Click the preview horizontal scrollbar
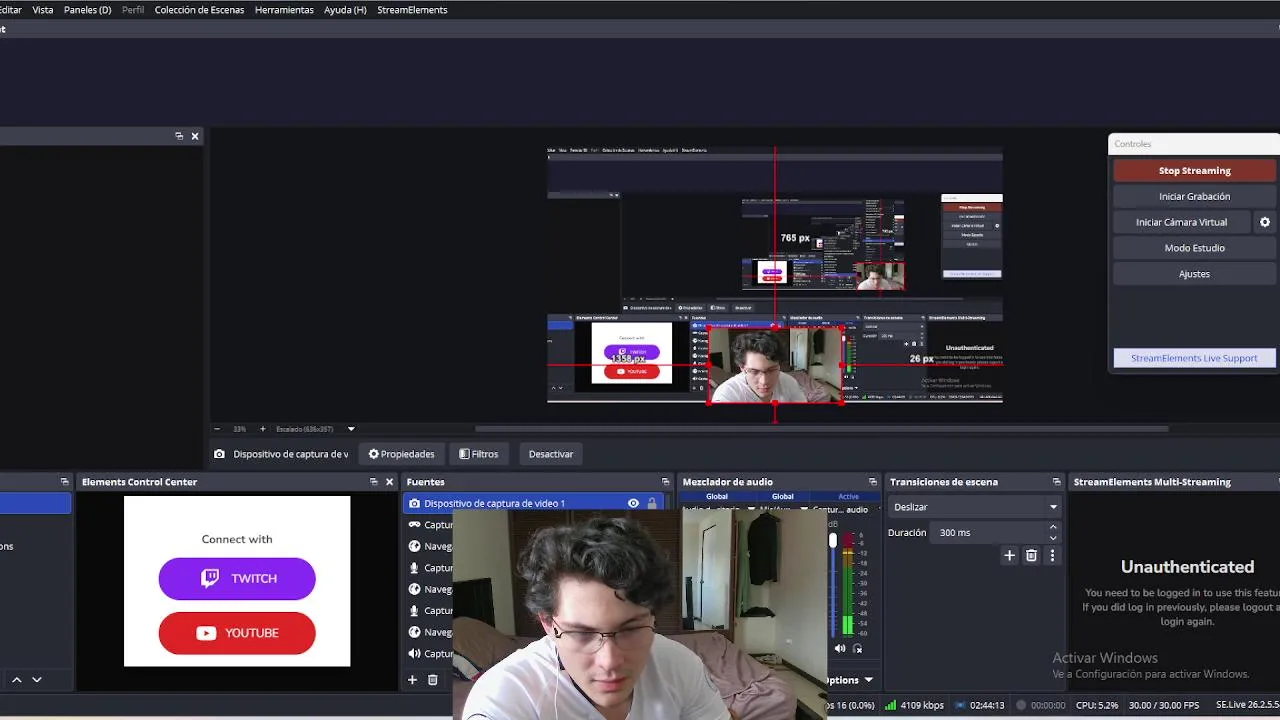 820,429
